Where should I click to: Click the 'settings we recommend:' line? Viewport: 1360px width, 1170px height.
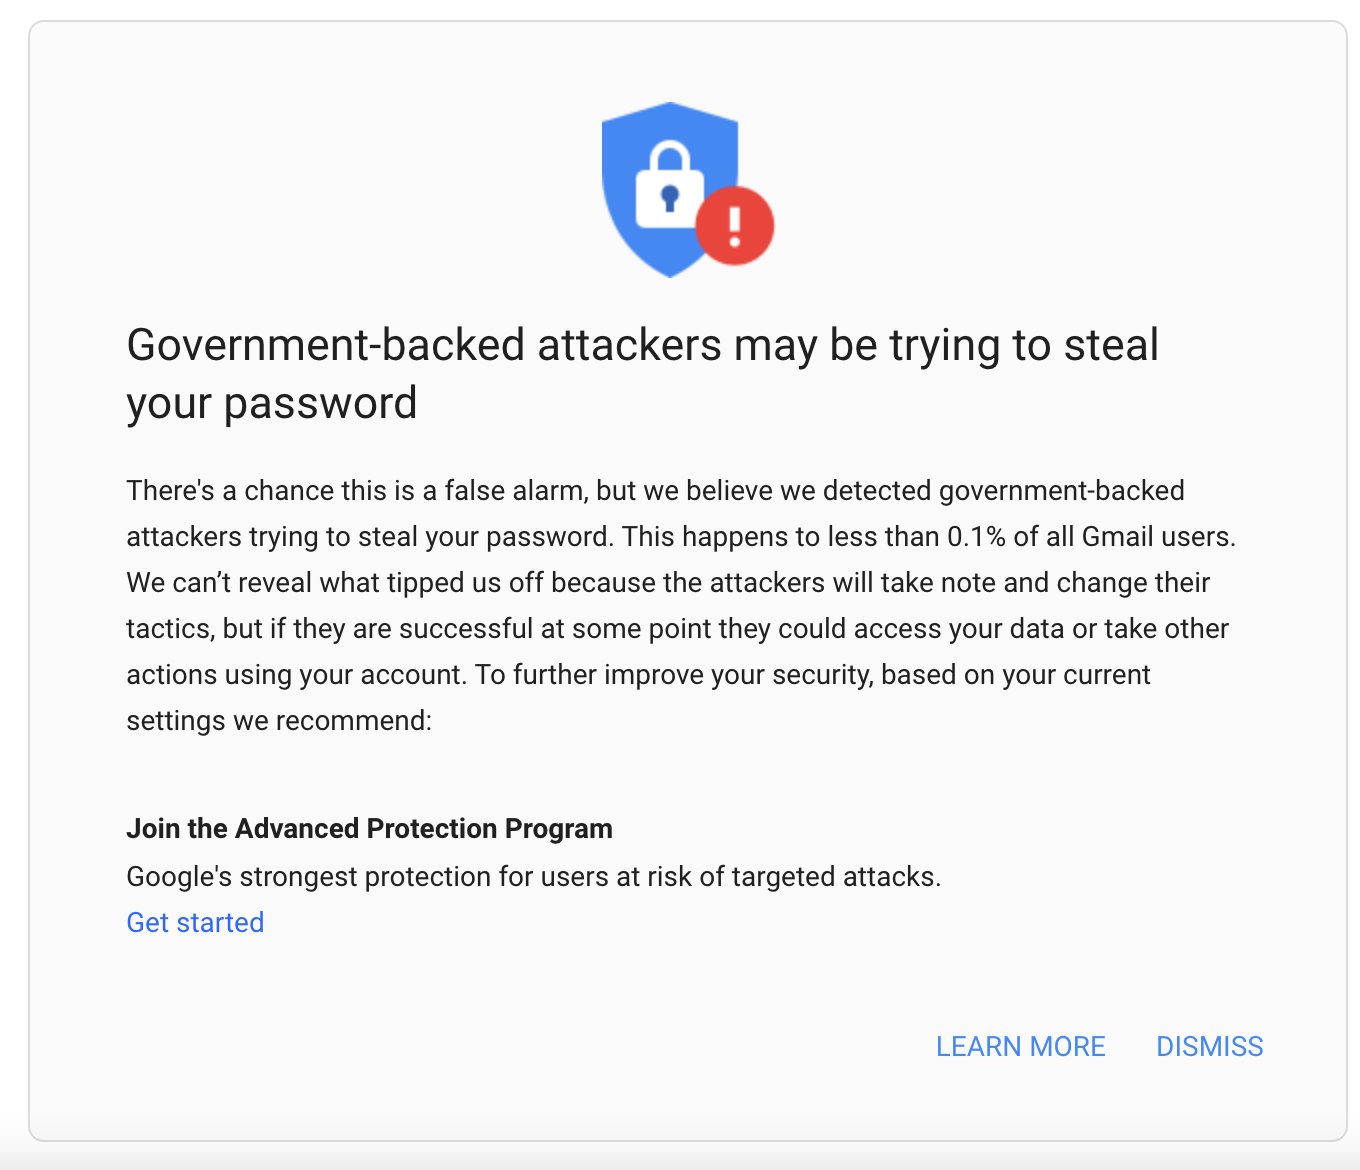(x=279, y=720)
